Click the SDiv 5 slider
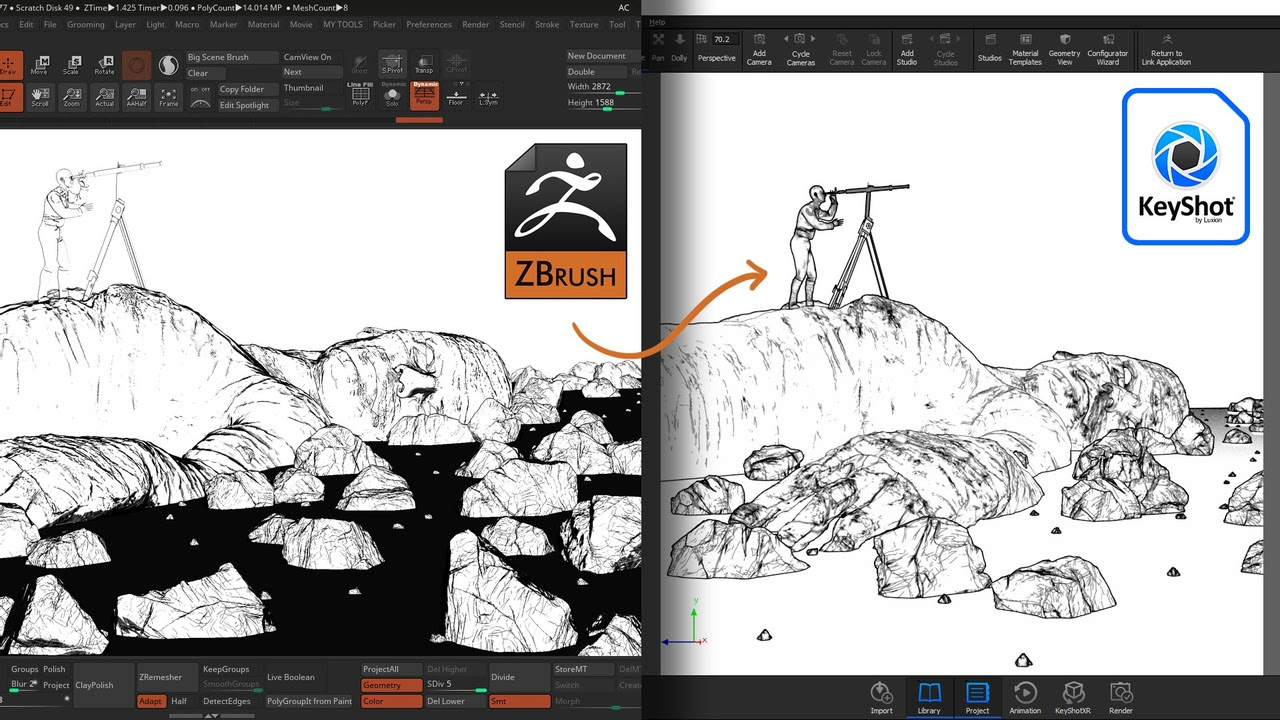This screenshot has width=1280, height=720. point(455,685)
